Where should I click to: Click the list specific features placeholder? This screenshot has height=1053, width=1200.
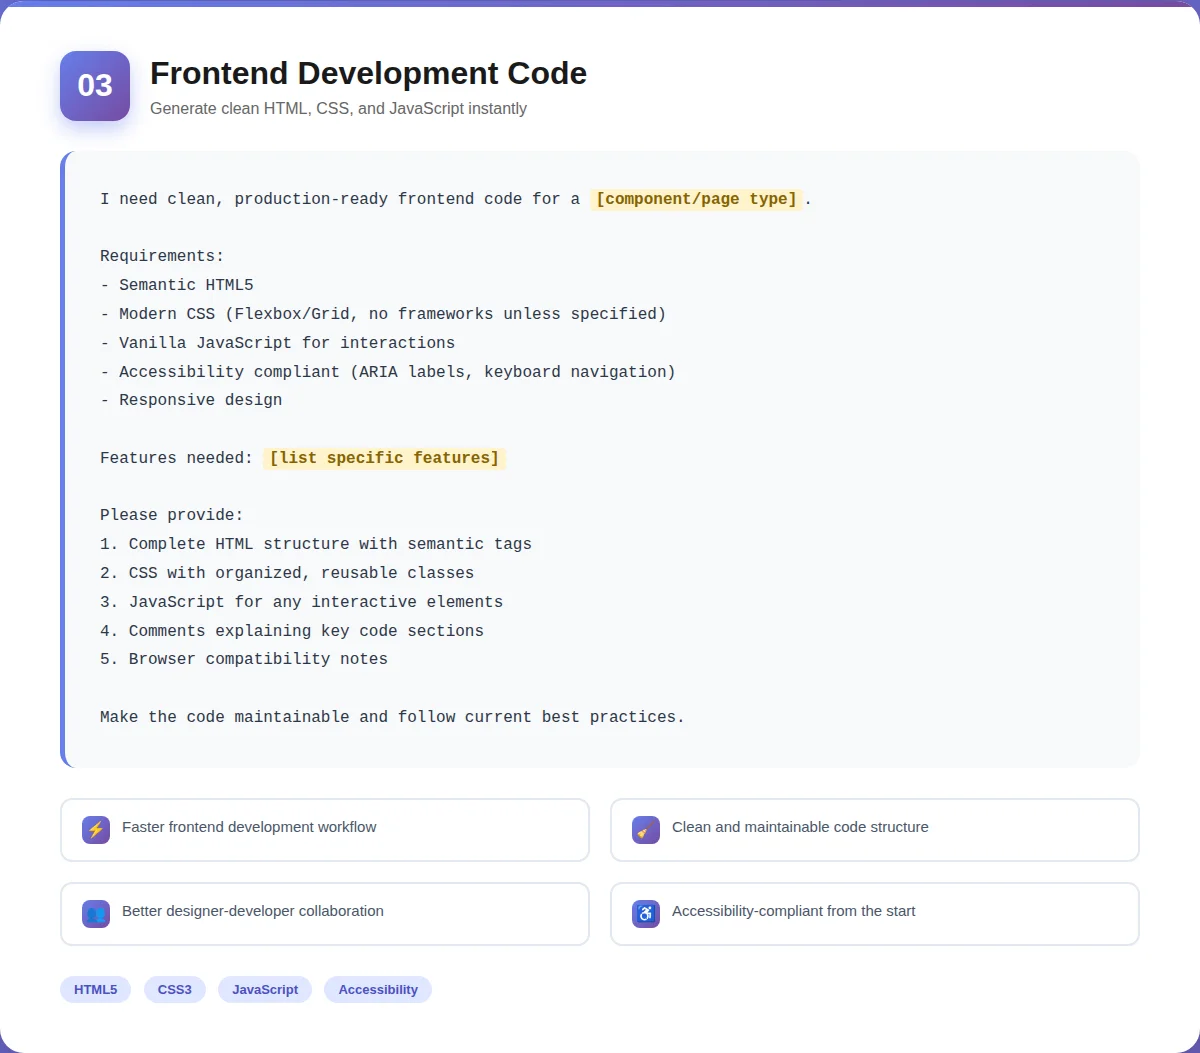[x=384, y=458]
